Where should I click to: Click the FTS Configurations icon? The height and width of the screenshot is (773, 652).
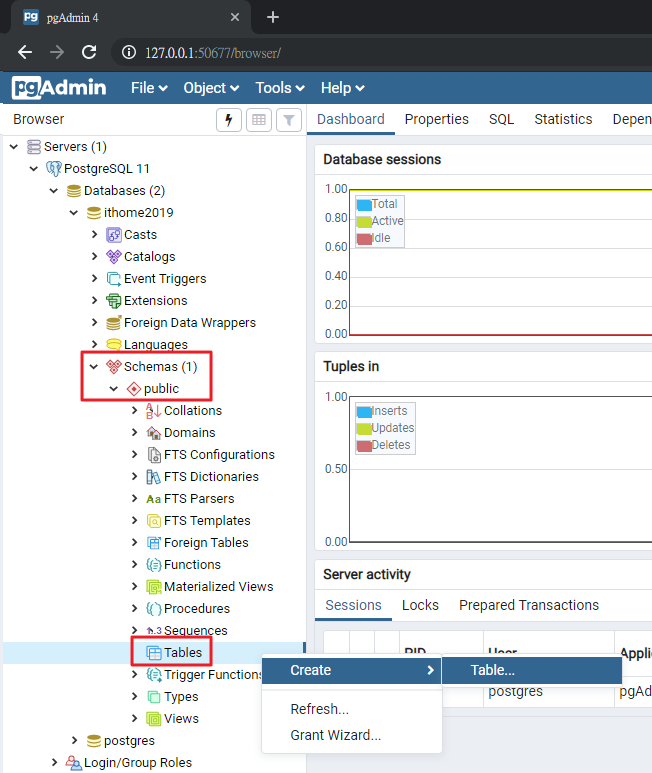click(154, 455)
